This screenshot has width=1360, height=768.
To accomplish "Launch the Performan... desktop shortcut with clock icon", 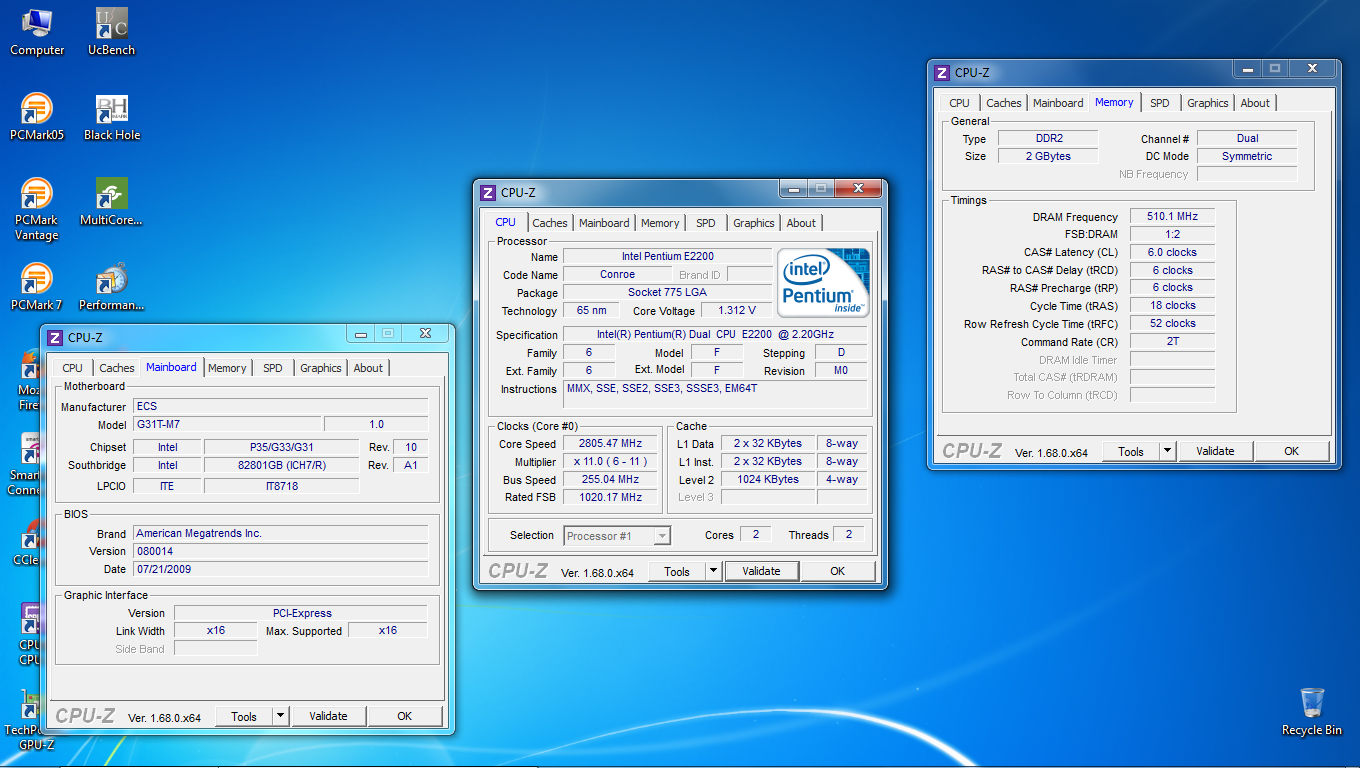I will pyautogui.click(x=111, y=287).
